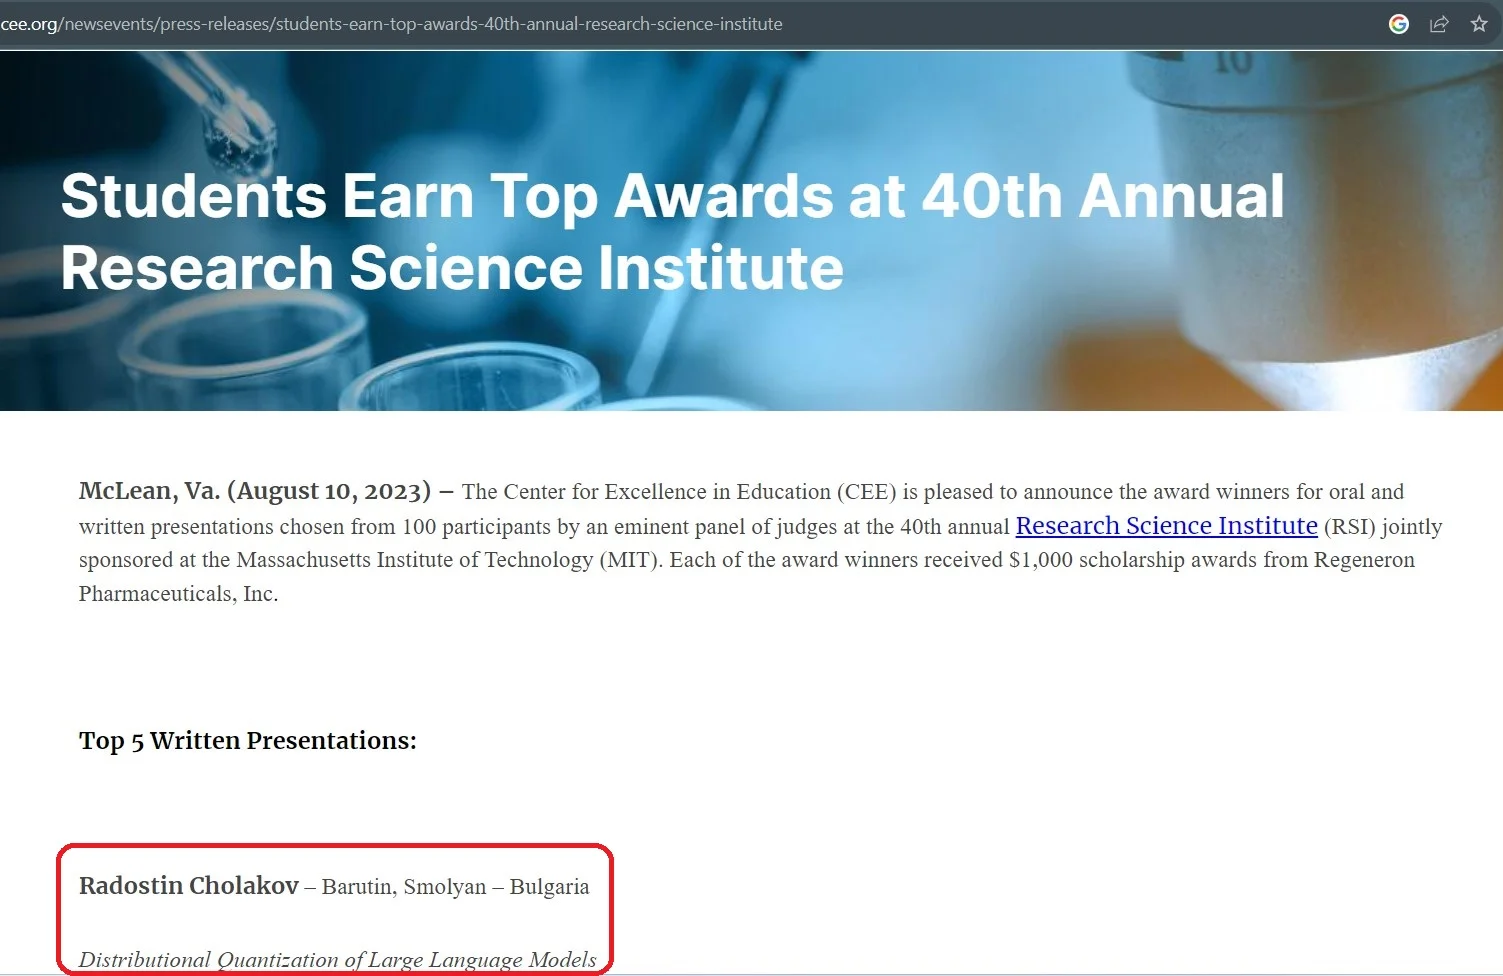Click 'Research Science Institute' in the banner title
This screenshot has width=1503, height=976.
coord(452,269)
